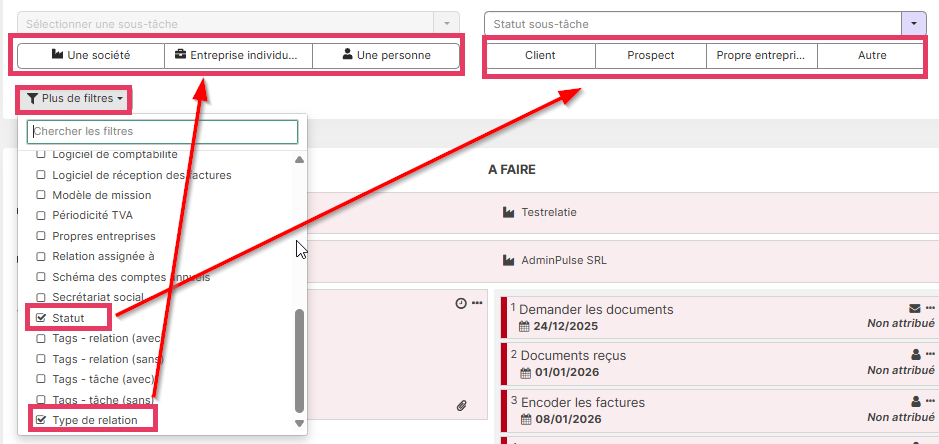Click the clock icon on task card

(461, 304)
